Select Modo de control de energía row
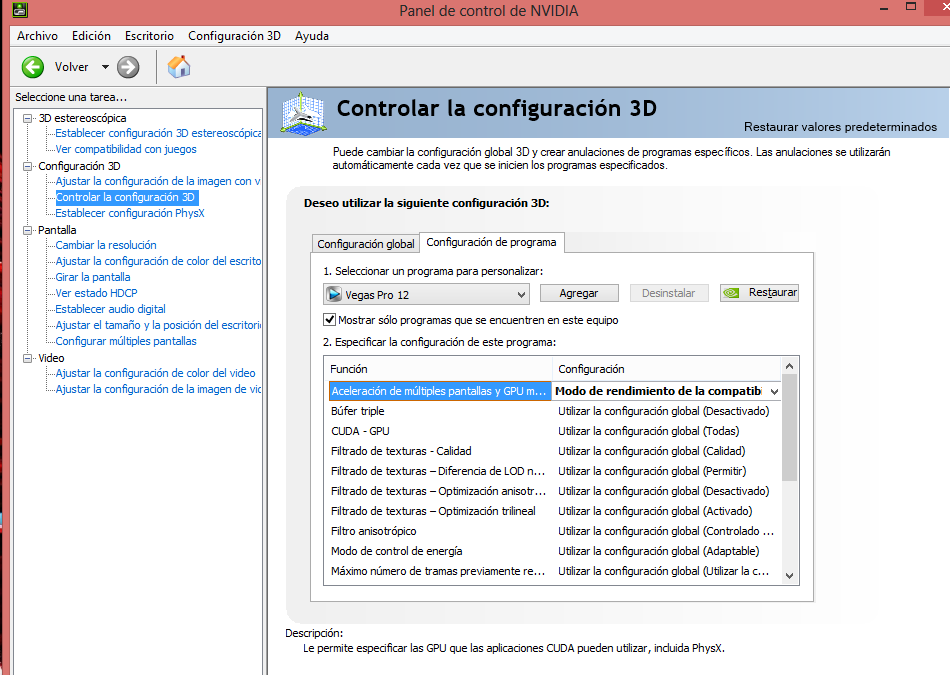The height and width of the screenshot is (675, 950). (554, 551)
